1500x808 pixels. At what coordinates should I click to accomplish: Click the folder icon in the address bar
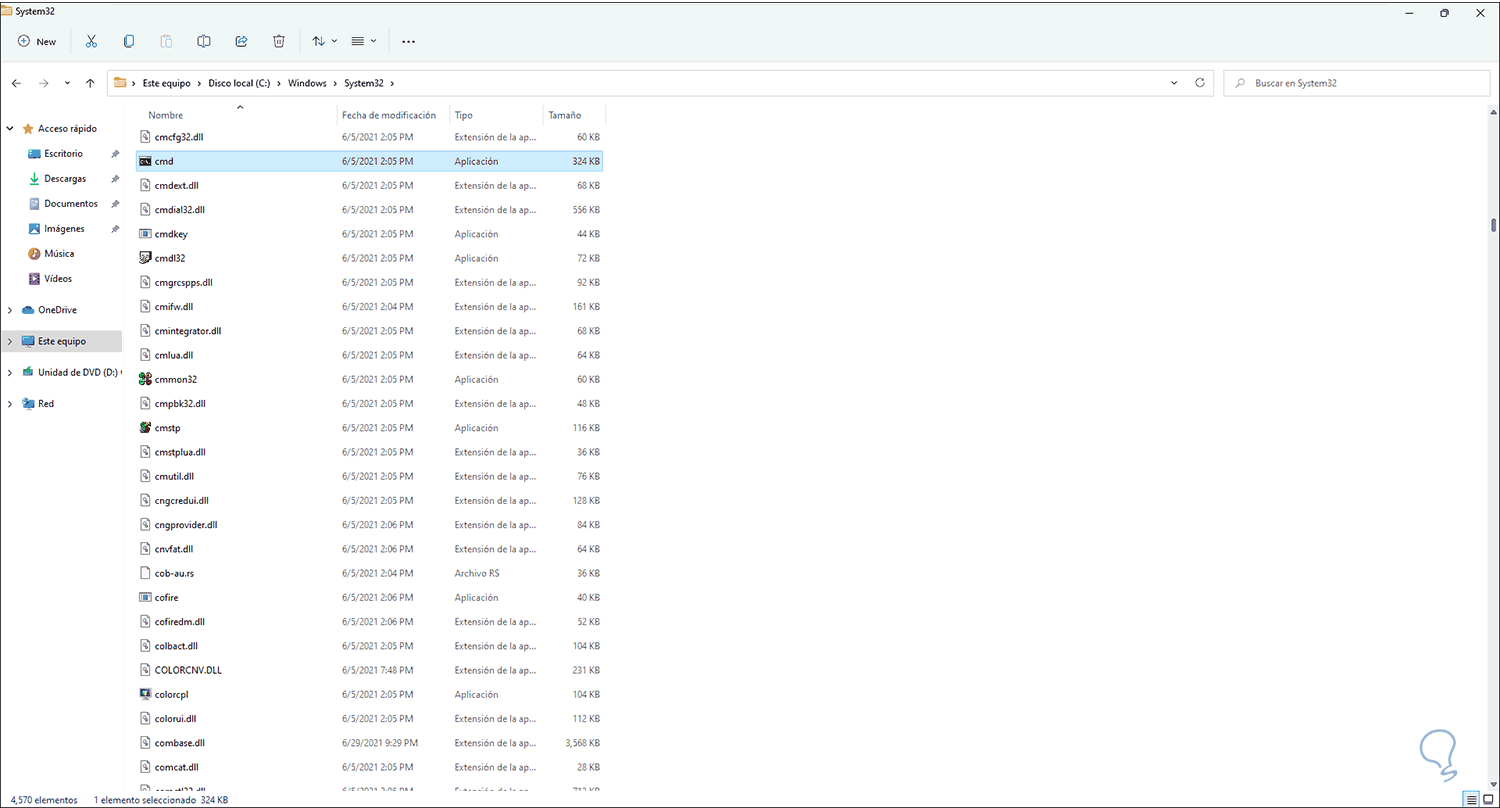point(120,83)
